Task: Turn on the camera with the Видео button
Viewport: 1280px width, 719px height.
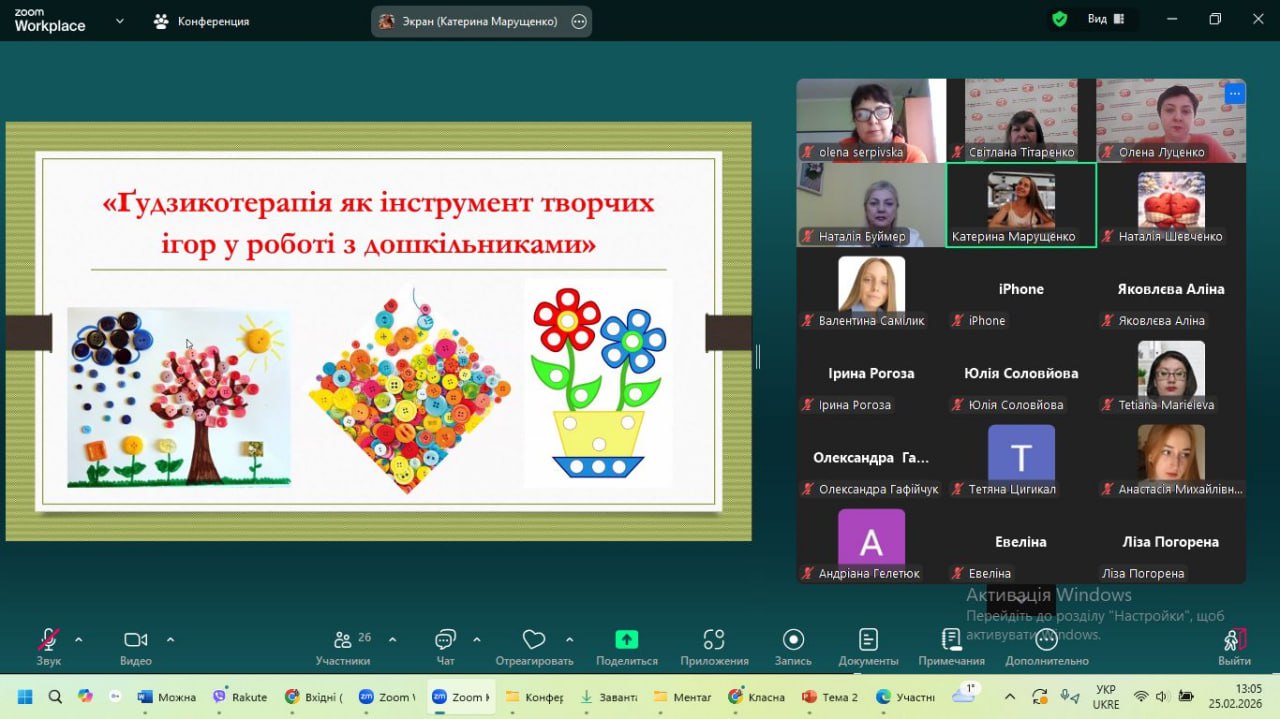Action: [x=136, y=647]
